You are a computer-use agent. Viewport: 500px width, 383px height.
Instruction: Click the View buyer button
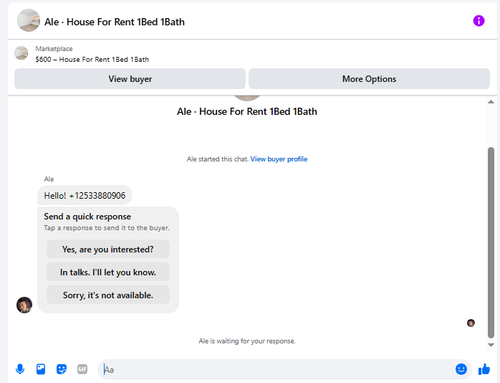click(130, 79)
